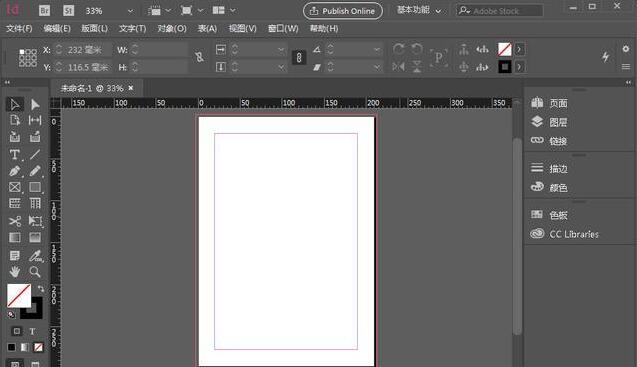637x367 pixels.
Task: Select the Selection tool arrow
Action: click(15, 104)
